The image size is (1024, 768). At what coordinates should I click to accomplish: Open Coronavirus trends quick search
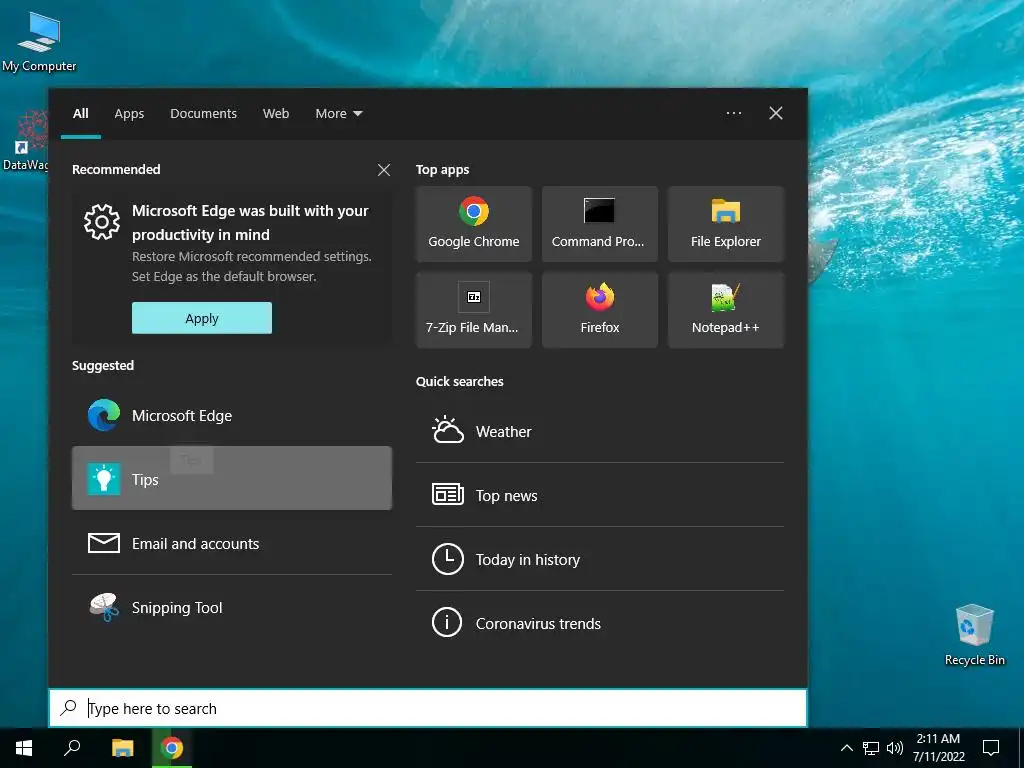pos(600,623)
